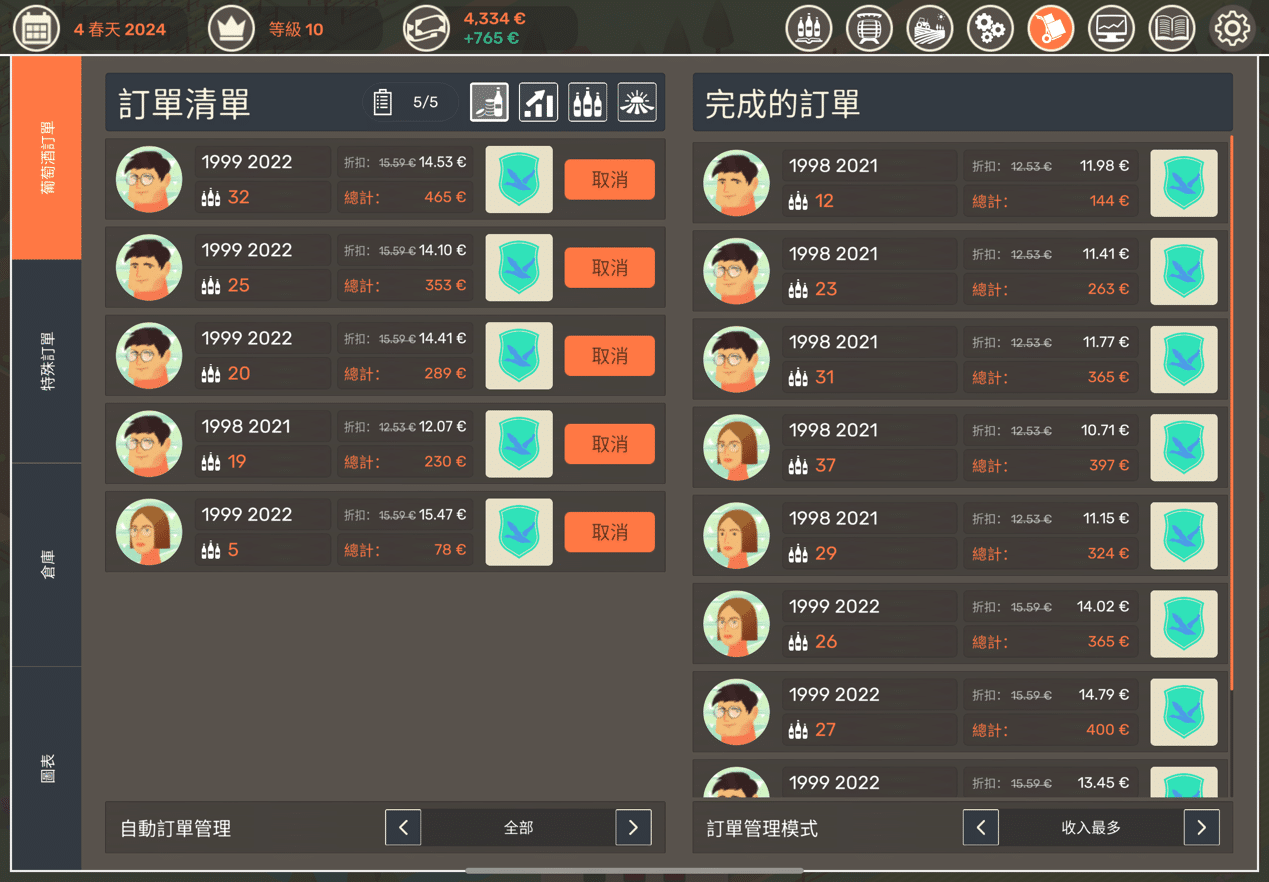The height and width of the screenshot is (882, 1269).
Task: Open the book encyclopedia icon
Action: pos(1171,29)
